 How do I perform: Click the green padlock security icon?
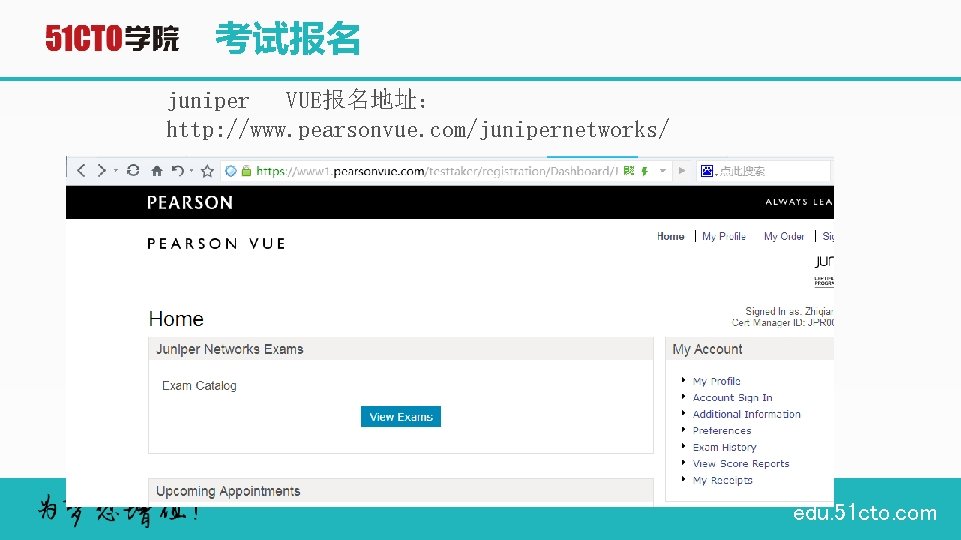[x=246, y=171]
